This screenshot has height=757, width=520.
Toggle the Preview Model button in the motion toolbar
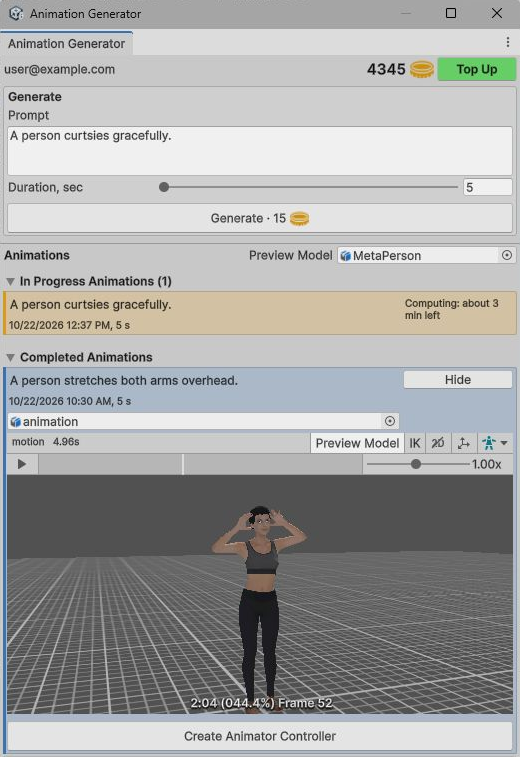point(357,443)
